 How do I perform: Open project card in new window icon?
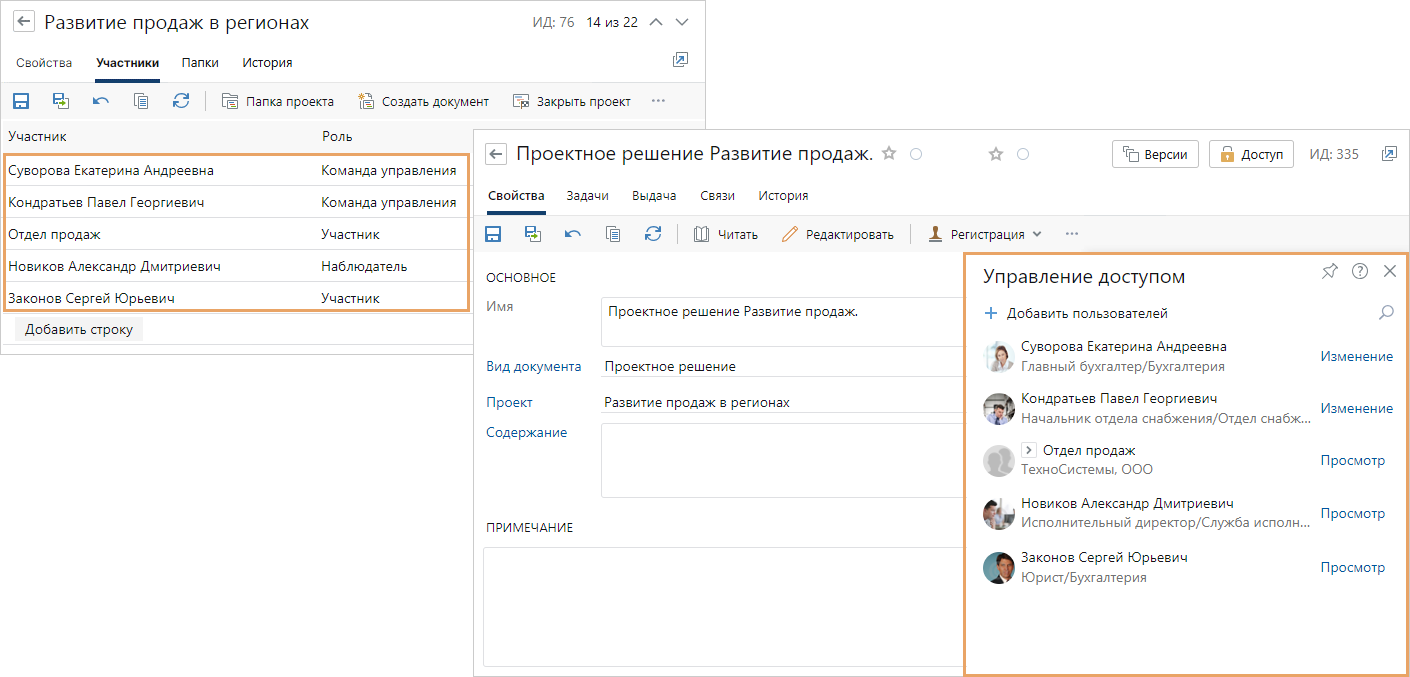[680, 60]
